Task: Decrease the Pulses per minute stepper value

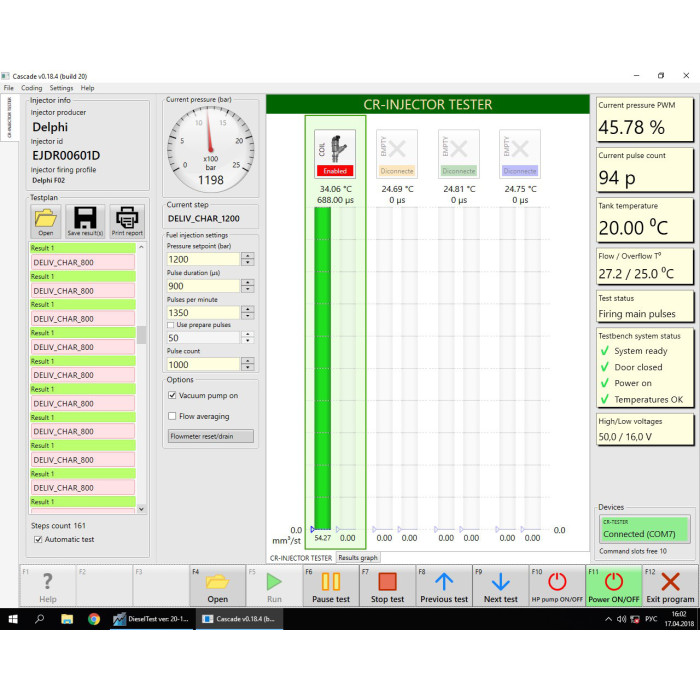Action: click(247, 316)
